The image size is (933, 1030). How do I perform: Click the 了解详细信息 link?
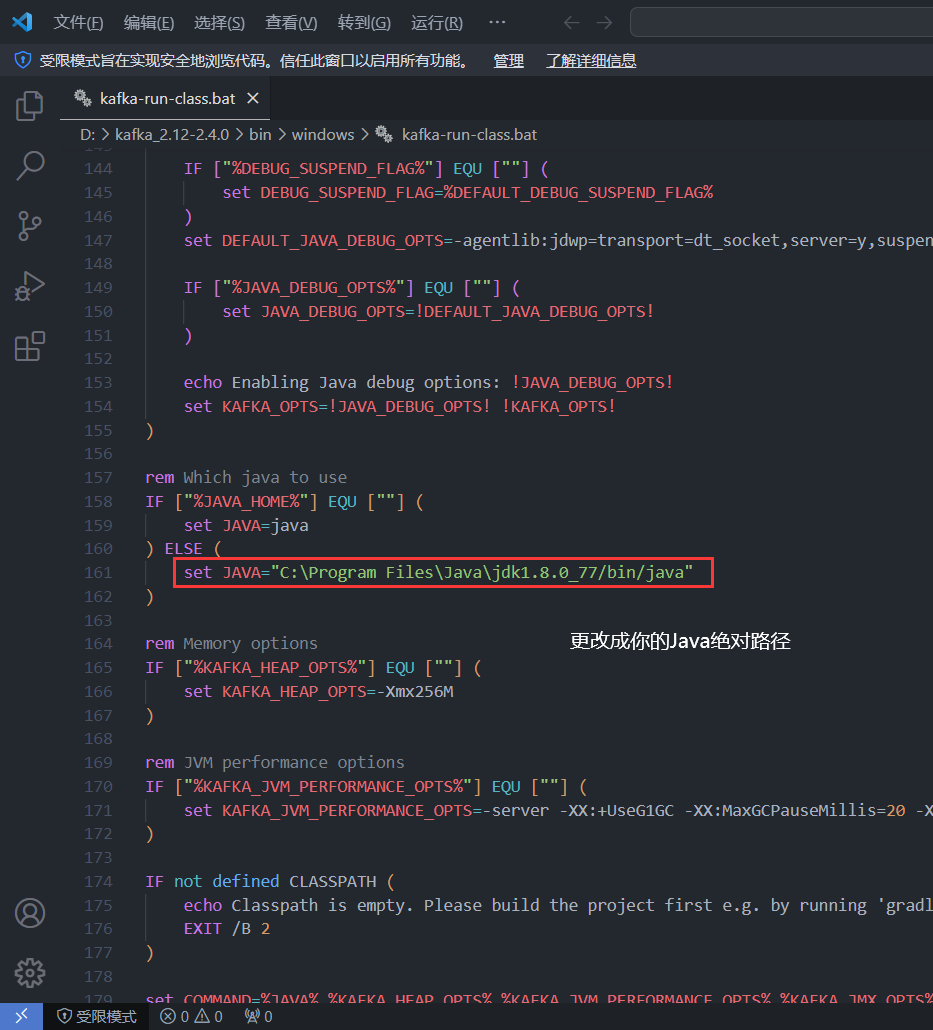[591, 61]
